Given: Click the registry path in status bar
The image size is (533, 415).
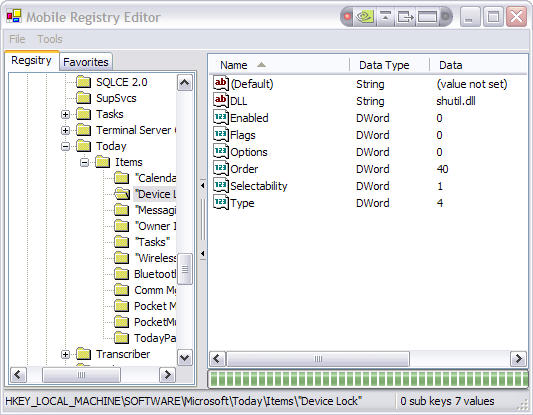Looking at the screenshot, I should tap(184, 401).
